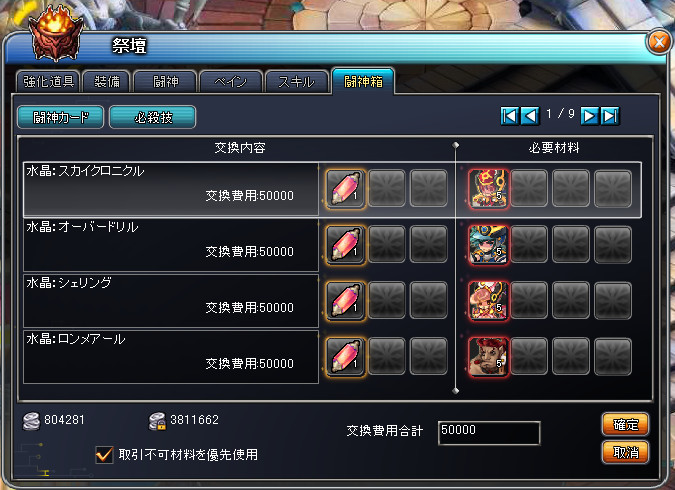This screenshot has height=490, width=675.
Task: Jump to the first page
Action: point(510,116)
